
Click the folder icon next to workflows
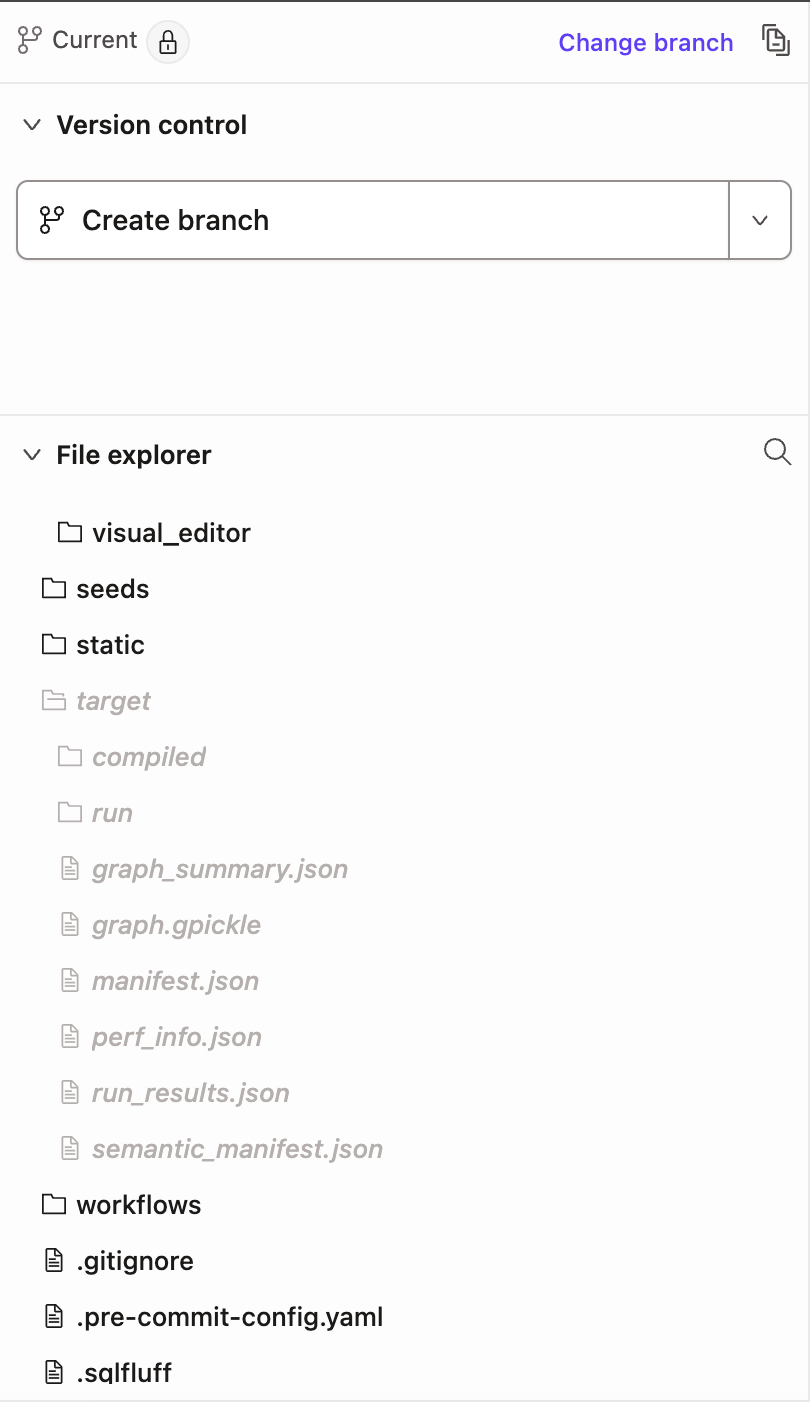[x=54, y=1204]
